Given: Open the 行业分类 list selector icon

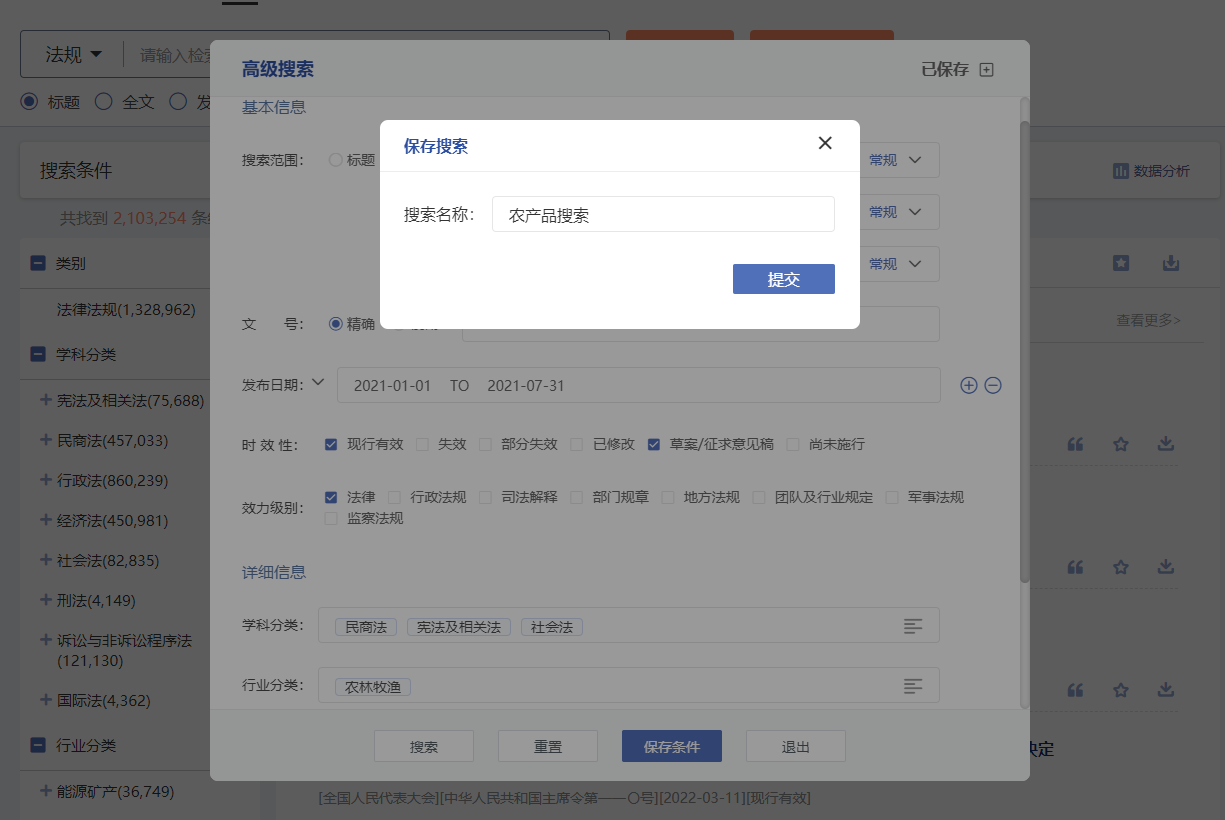Looking at the screenshot, I should (913, 686).
